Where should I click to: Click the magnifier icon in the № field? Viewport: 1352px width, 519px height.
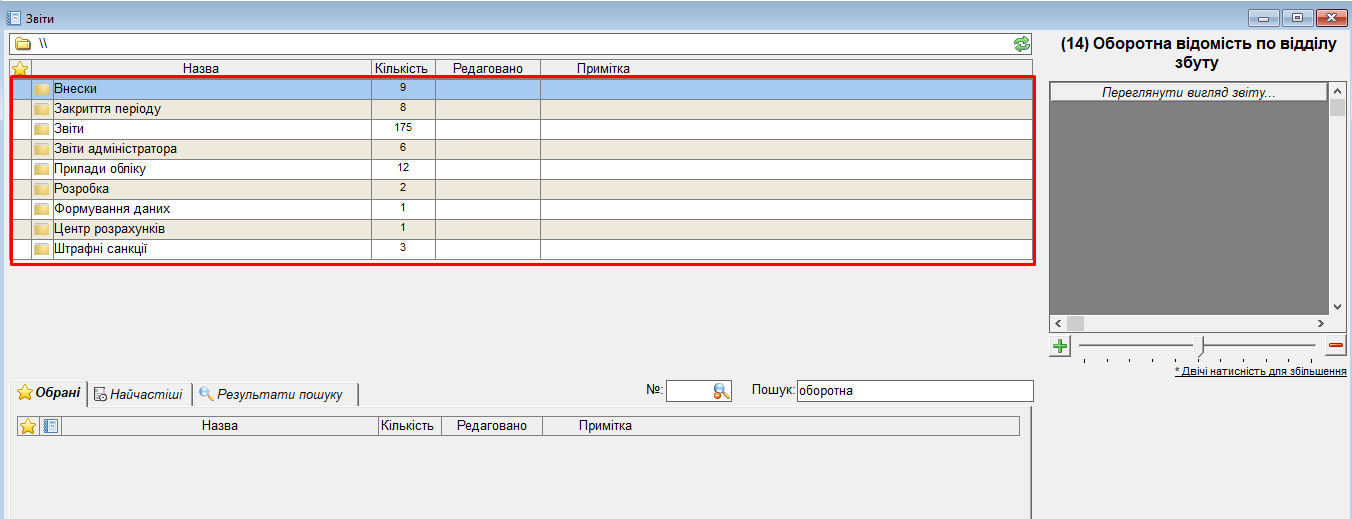(721, 392)
